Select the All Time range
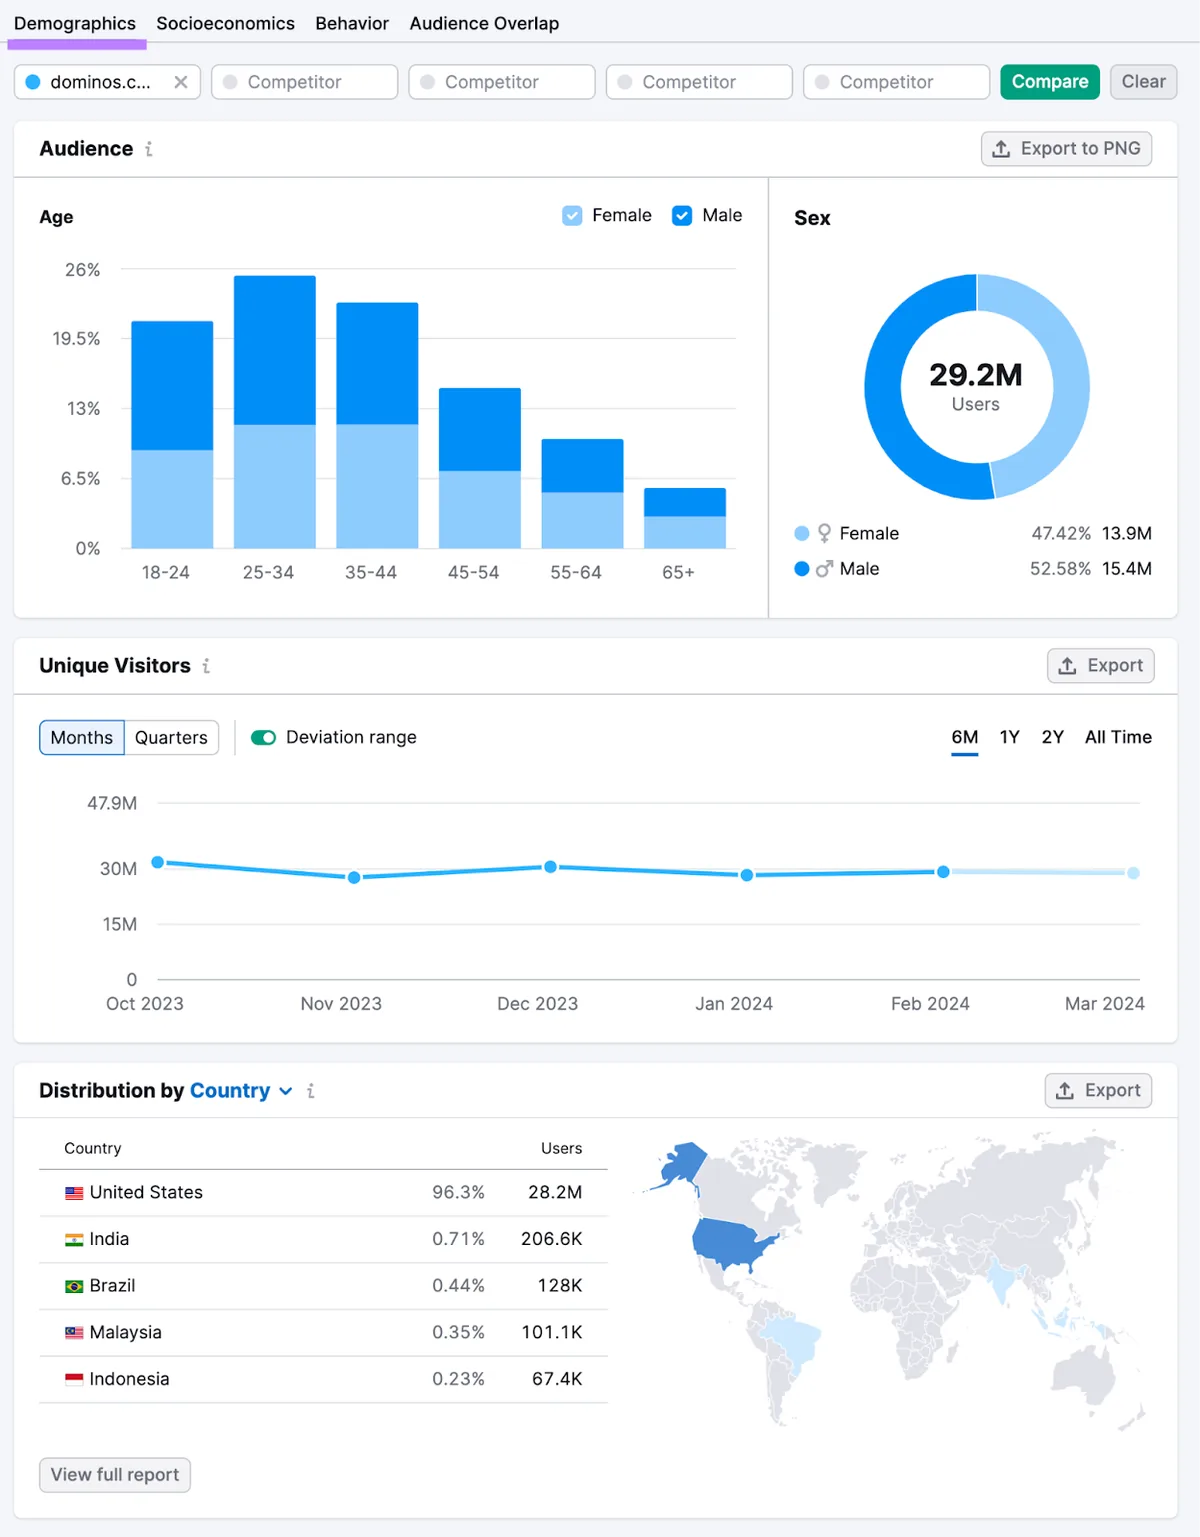This screenshot has width=1200, height=1537. click(1118, 738)
